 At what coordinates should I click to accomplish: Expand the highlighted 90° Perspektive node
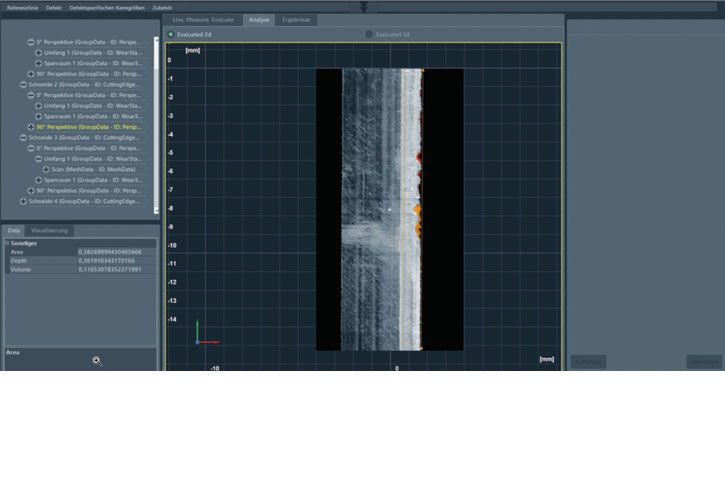(x=31, y=127)
